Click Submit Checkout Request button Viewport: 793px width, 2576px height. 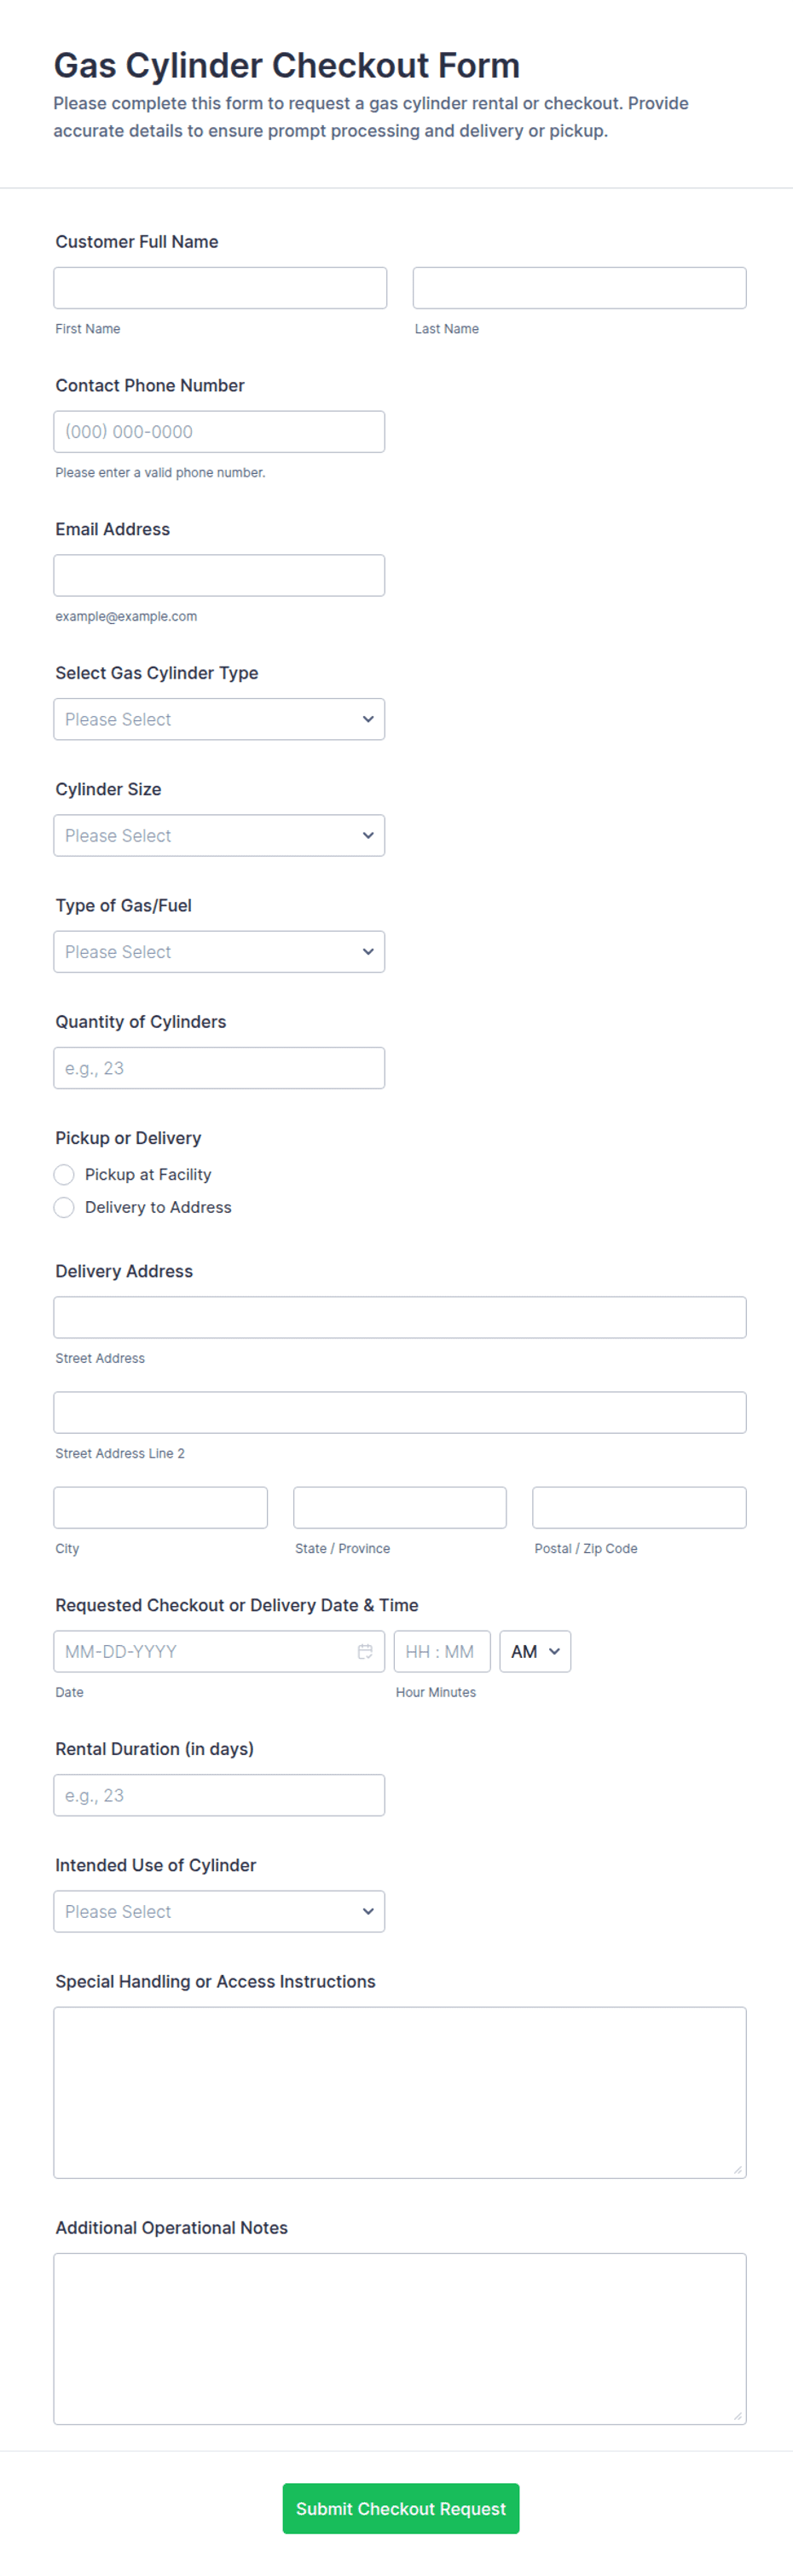click(400, 2508)
